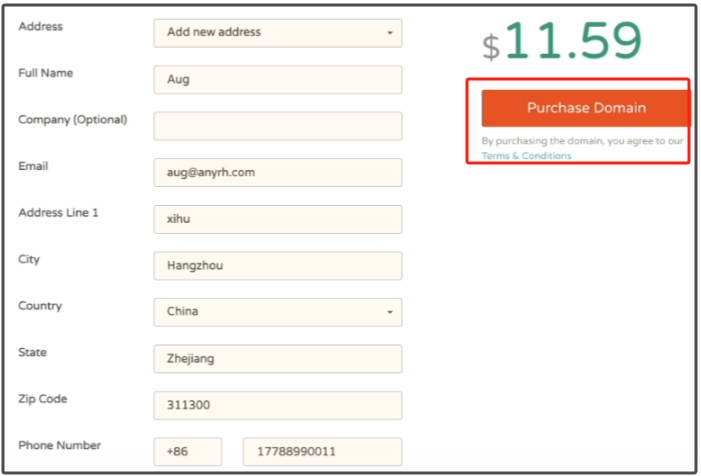Click the 'Country' label text
This screenshot has height=476, width=701.
click(40, 306)
